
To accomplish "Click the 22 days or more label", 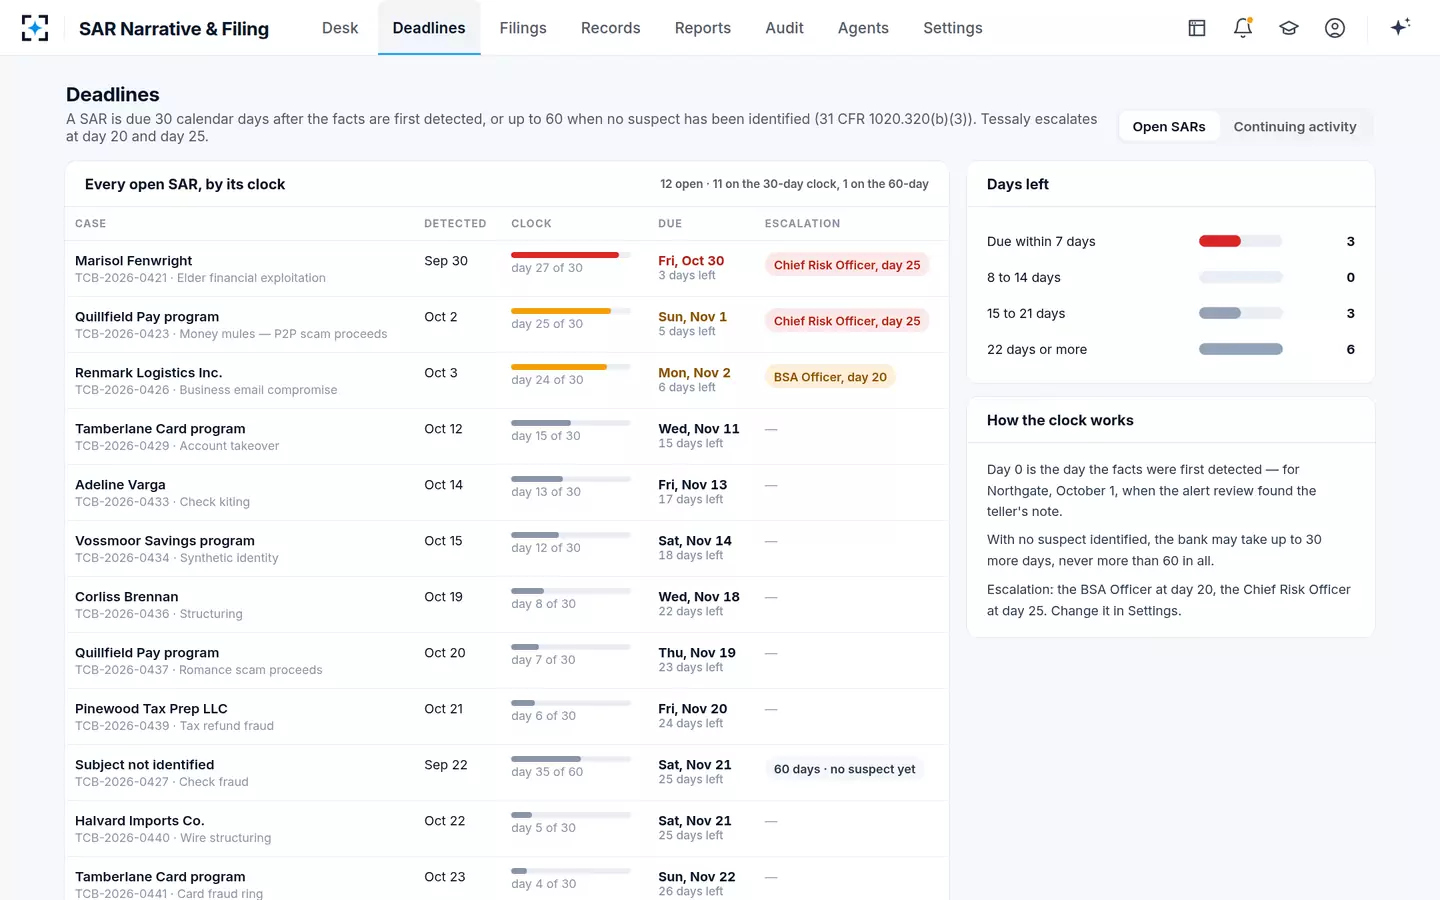I will tap(1037, 349).
